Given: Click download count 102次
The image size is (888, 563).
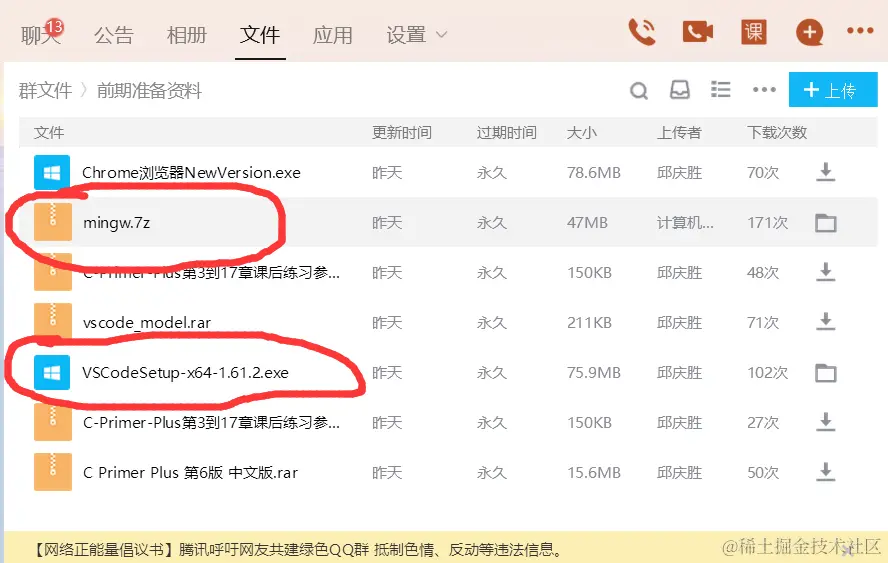Looking at the screenshot, I should (767, 373).
